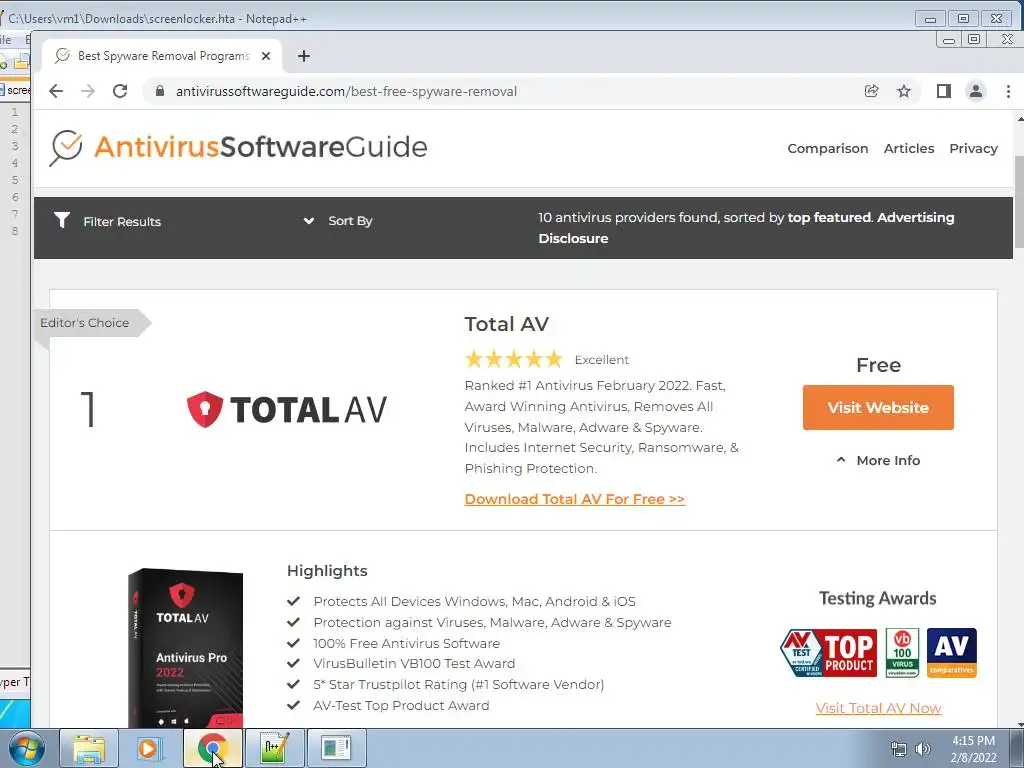Click the '100% Free Antivirus Software' highlight
1024x768 pixels.
(406, 643)
